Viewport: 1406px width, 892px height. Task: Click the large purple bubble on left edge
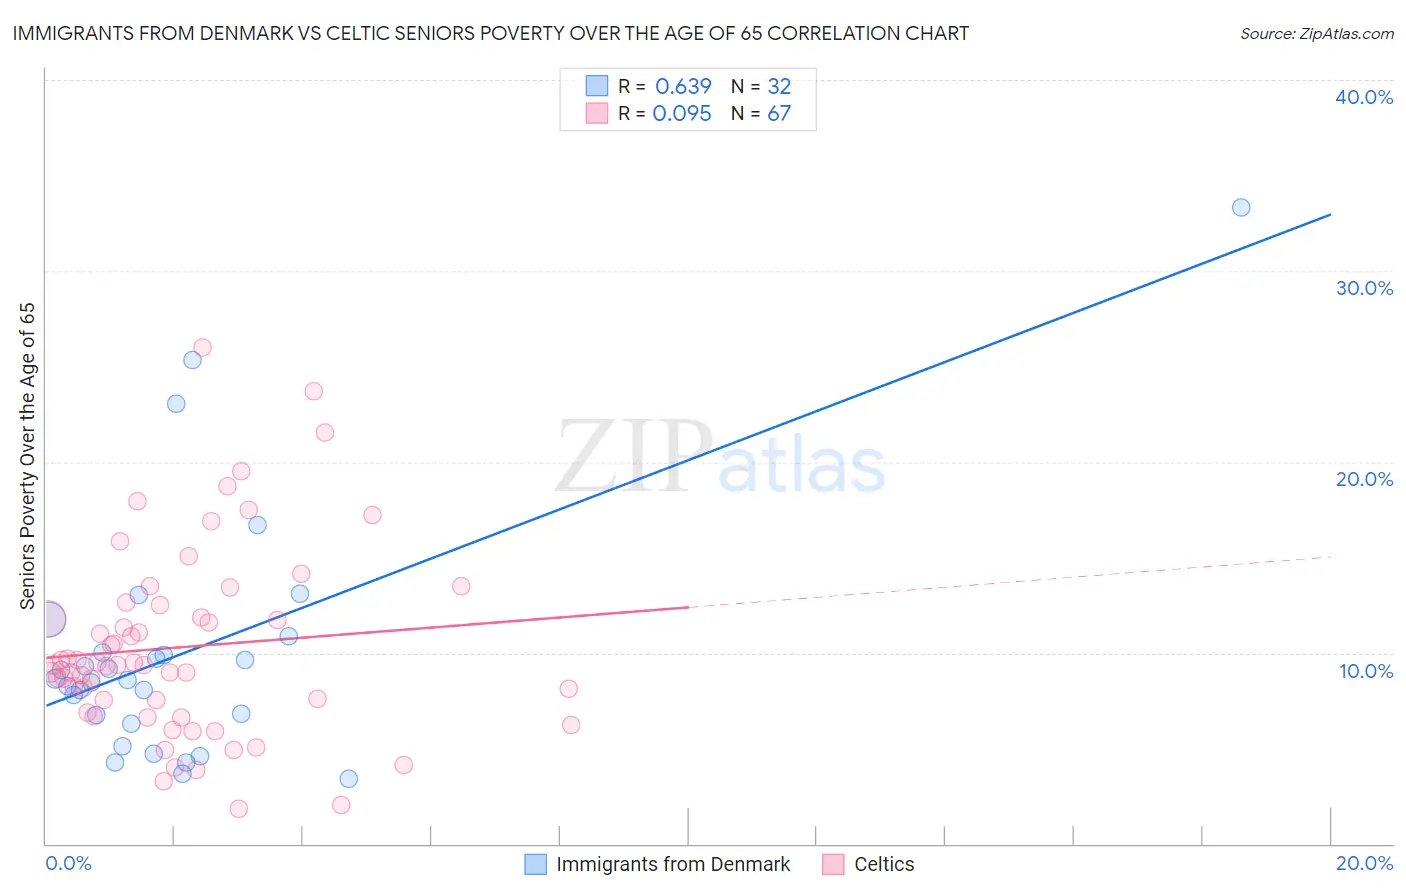(47, 620)
